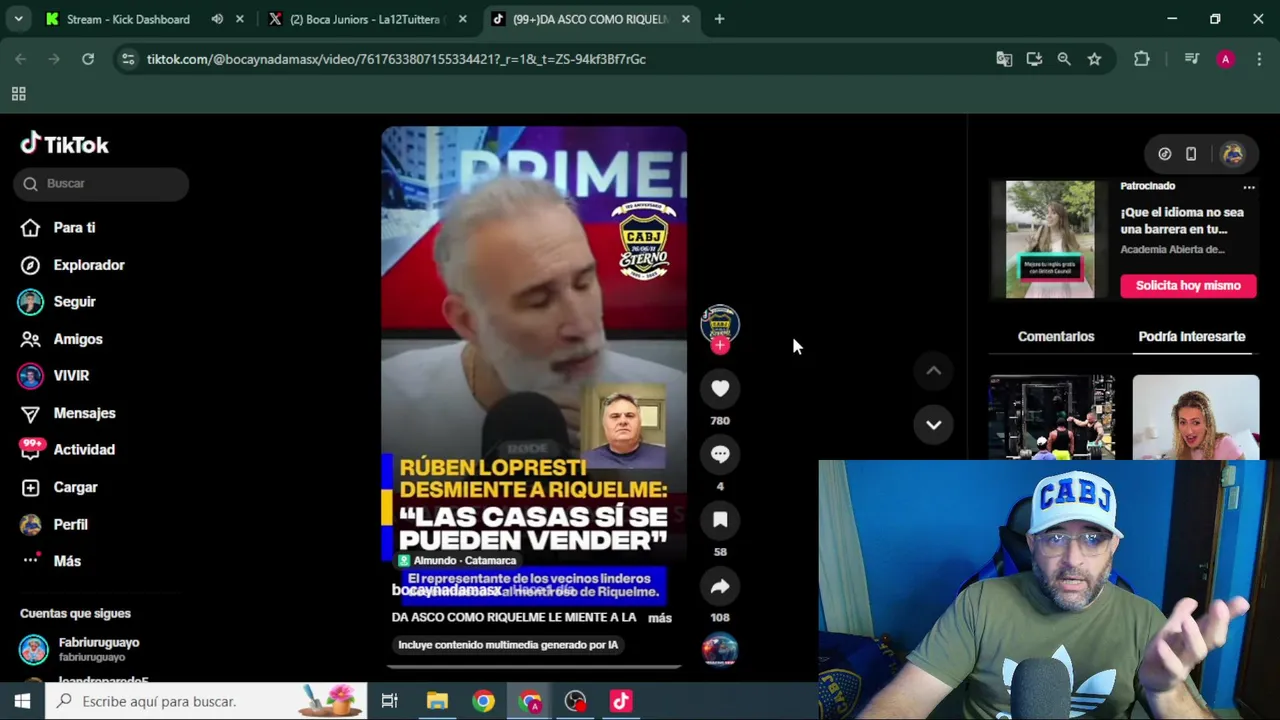
Task: Open media controls icon
Action: coord(1191,59)
